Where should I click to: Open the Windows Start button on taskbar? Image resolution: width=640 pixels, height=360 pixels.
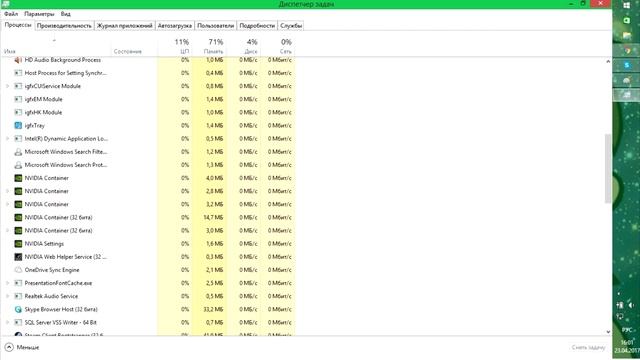pyautogui.click(x=627, y=5)
